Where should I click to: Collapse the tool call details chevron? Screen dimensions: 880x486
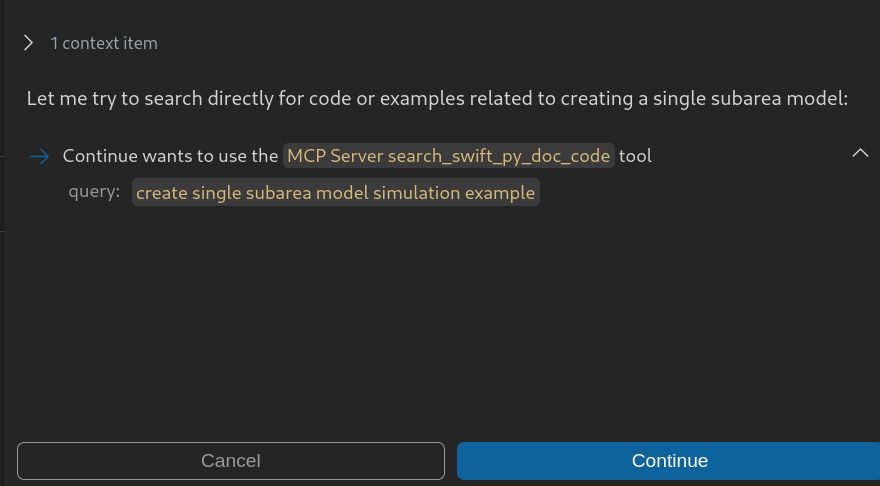(x=859, y=153)
